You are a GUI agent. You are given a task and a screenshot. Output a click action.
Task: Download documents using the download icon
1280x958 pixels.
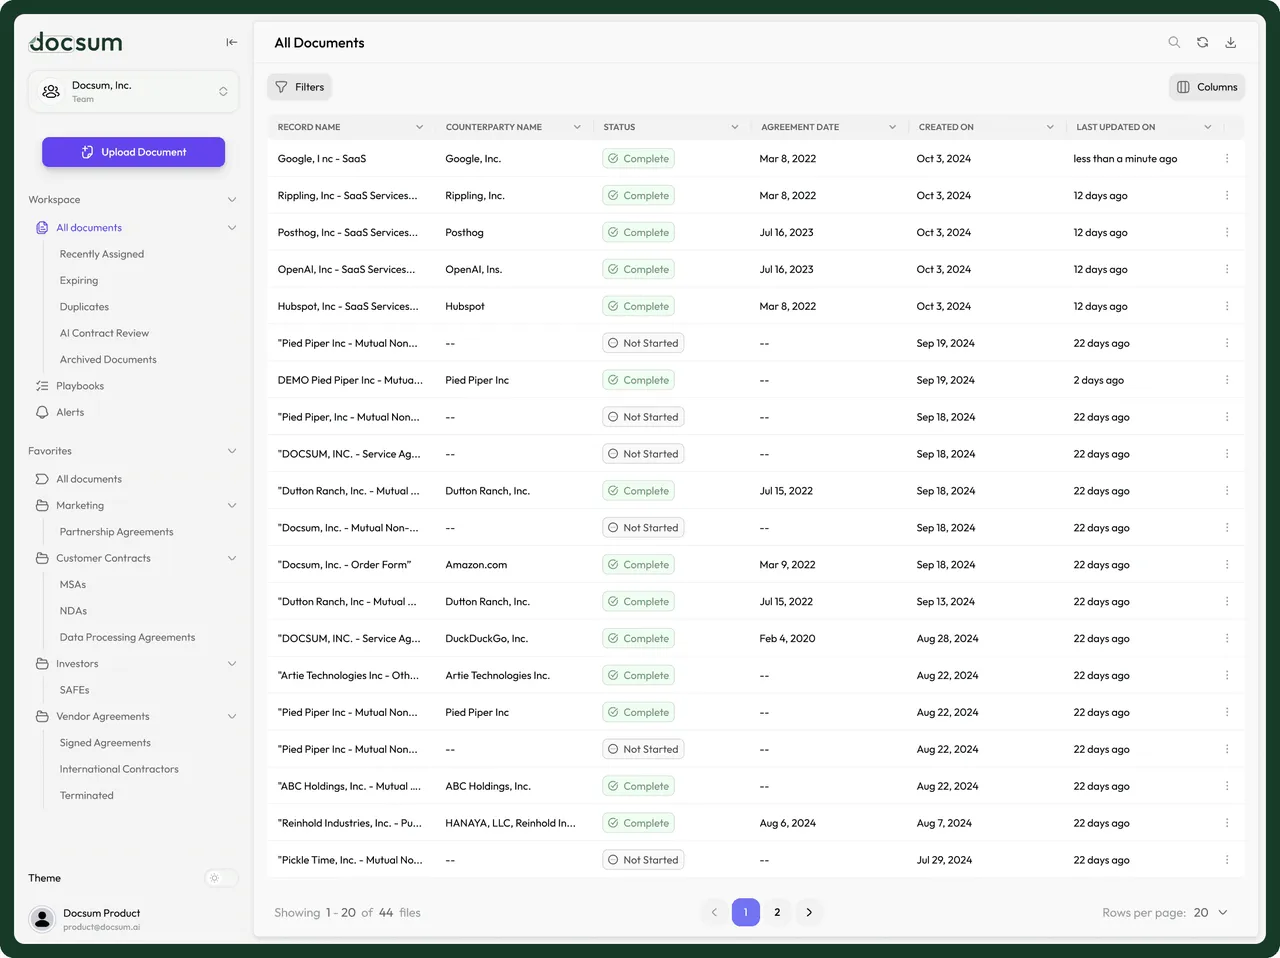tap(1231, 42)
